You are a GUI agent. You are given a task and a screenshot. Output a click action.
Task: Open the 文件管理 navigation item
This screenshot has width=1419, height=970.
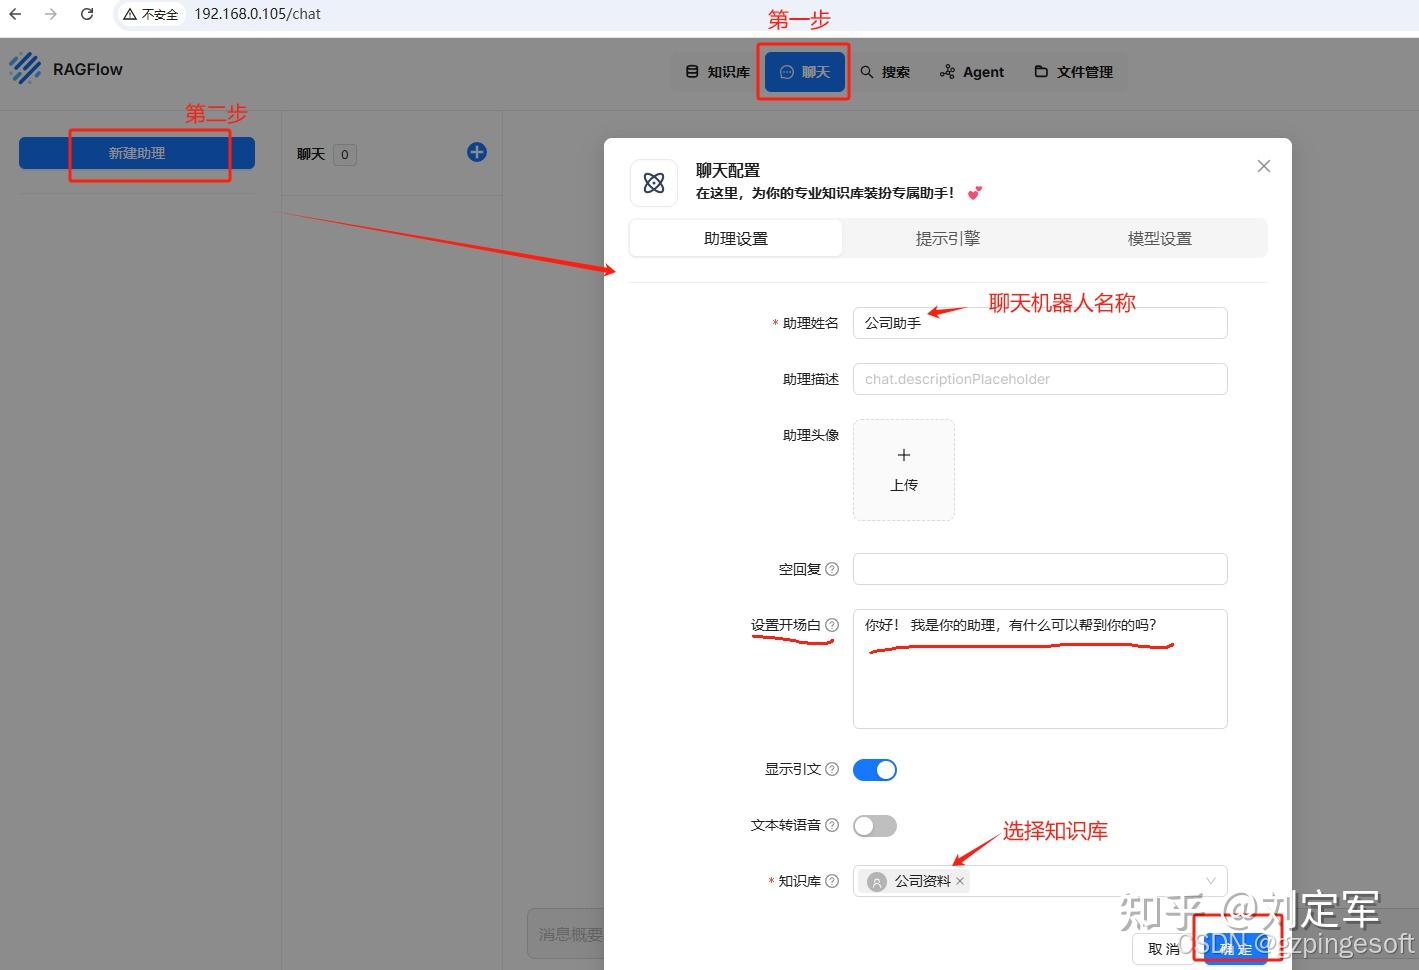pyautogui.click(x=1073, y=72)
